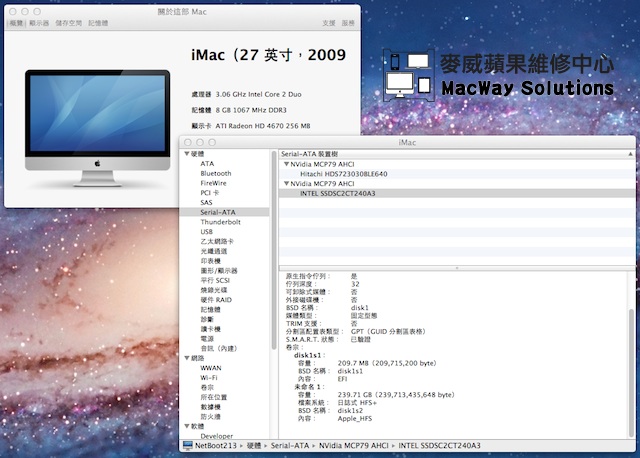Select 數據機 in the sidebar
Screen dimensions: 640x458
coord(210,407)
